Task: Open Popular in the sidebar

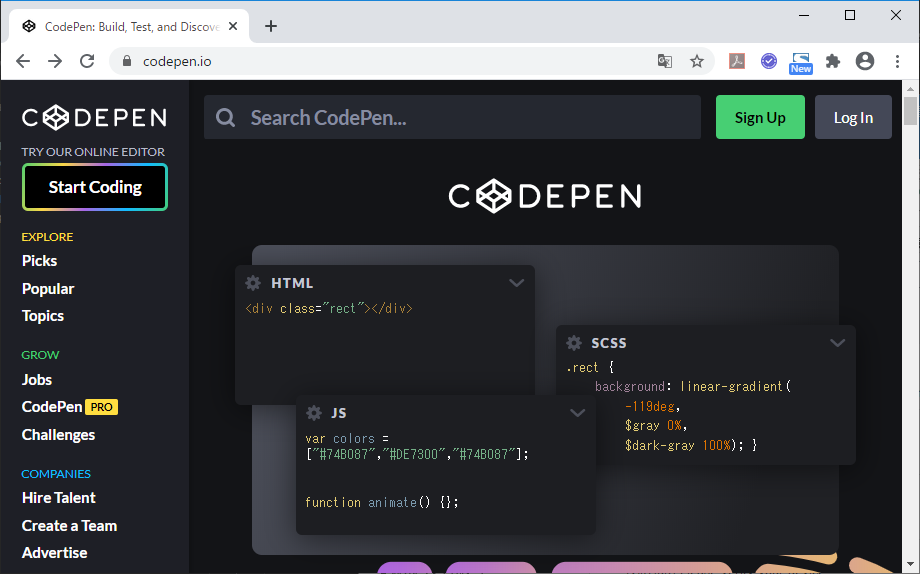Action: click(x=48, y=289)
